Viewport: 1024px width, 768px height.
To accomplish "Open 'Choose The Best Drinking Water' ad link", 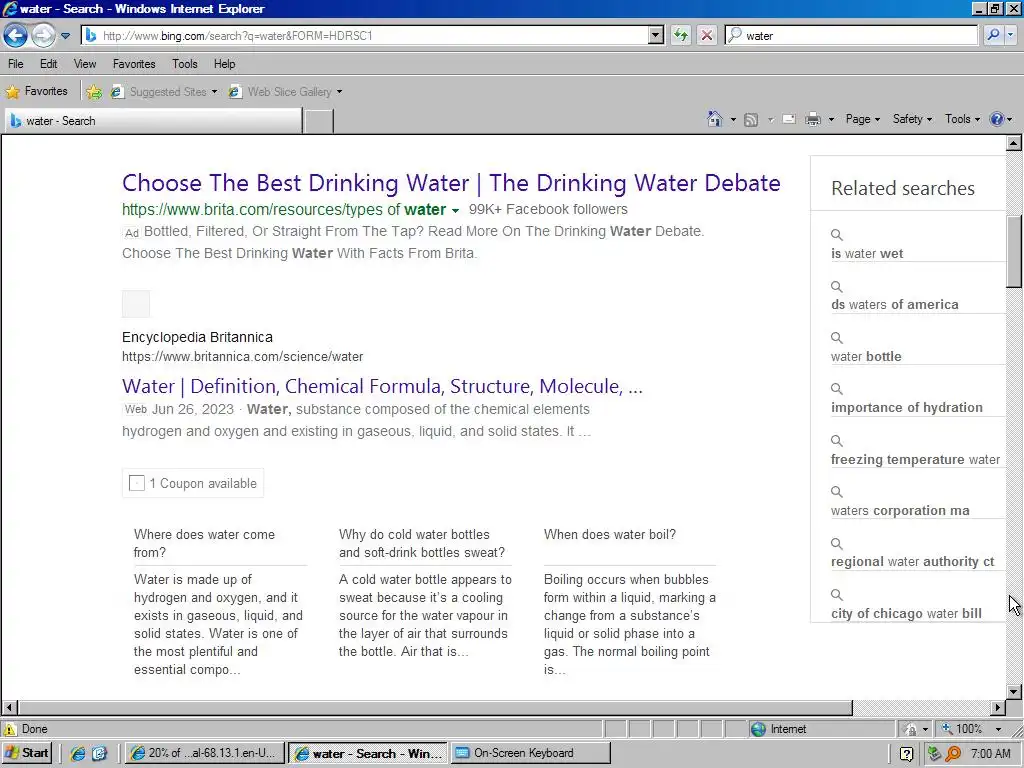I will pyautogui.click(x=451, y=183).
